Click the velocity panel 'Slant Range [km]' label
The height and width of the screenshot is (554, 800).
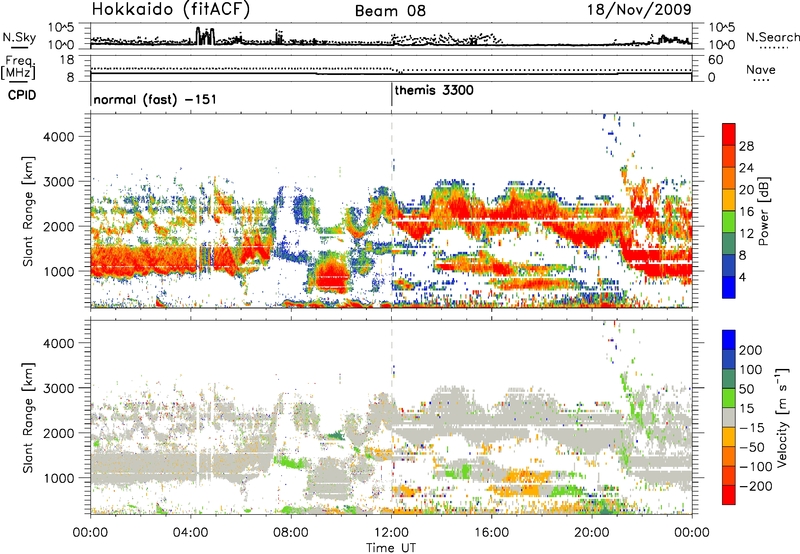pyautogui.click(x=28, y=417)
